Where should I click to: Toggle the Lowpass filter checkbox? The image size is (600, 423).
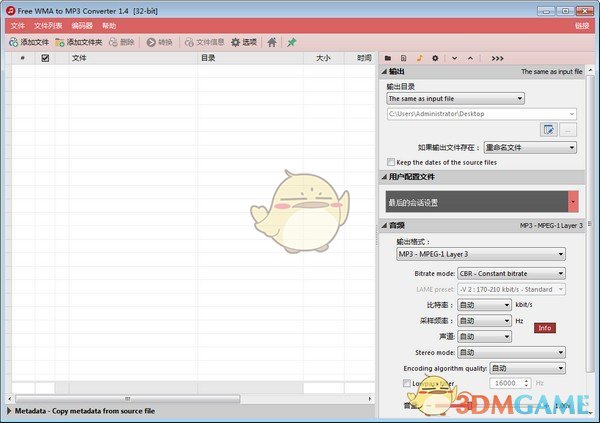click(407, 383)
